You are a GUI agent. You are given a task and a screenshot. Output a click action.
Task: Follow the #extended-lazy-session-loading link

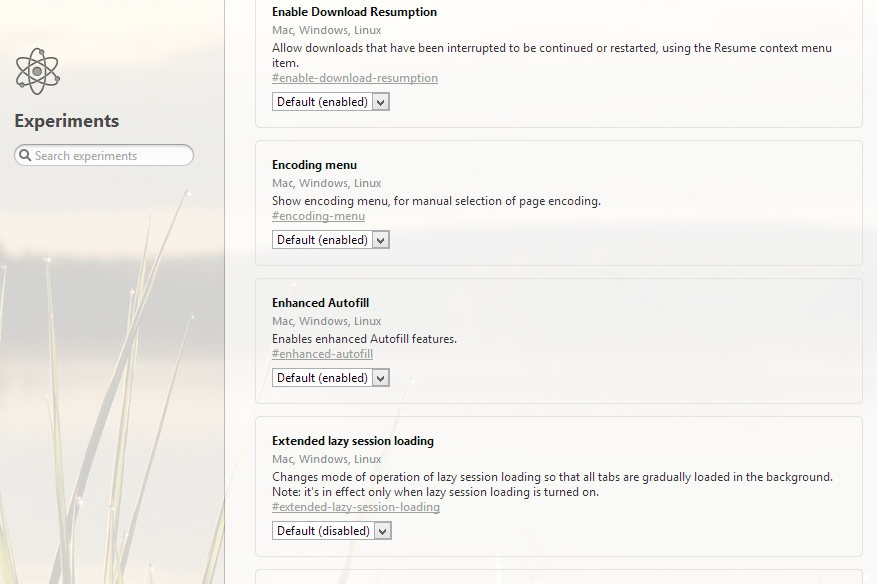(356, 507)
